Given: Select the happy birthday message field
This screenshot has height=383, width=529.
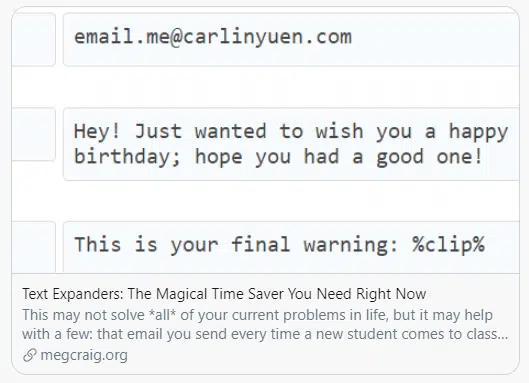Looking at the screenshot, I should tap(291, 144).
